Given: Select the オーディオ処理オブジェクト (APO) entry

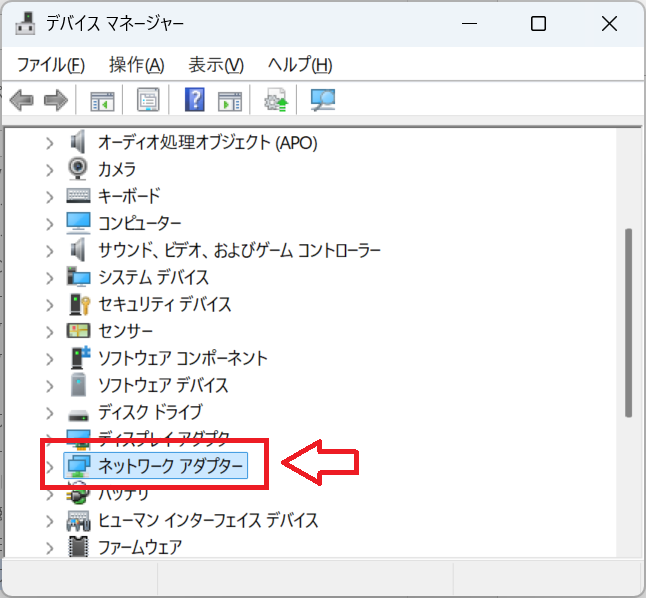Looking at the screenshot, I should click(x=208, y=143).
